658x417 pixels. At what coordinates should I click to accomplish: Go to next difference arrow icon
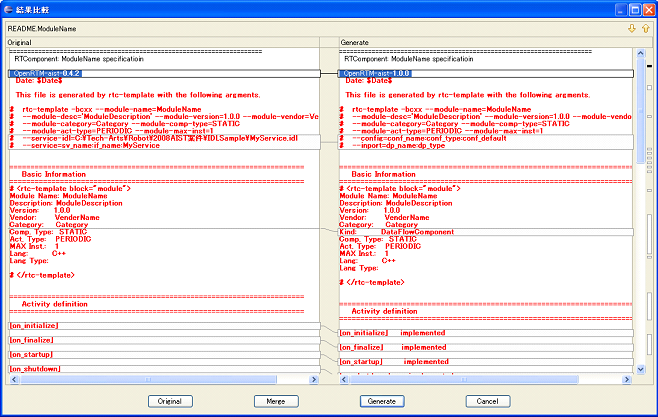[632, 29]
